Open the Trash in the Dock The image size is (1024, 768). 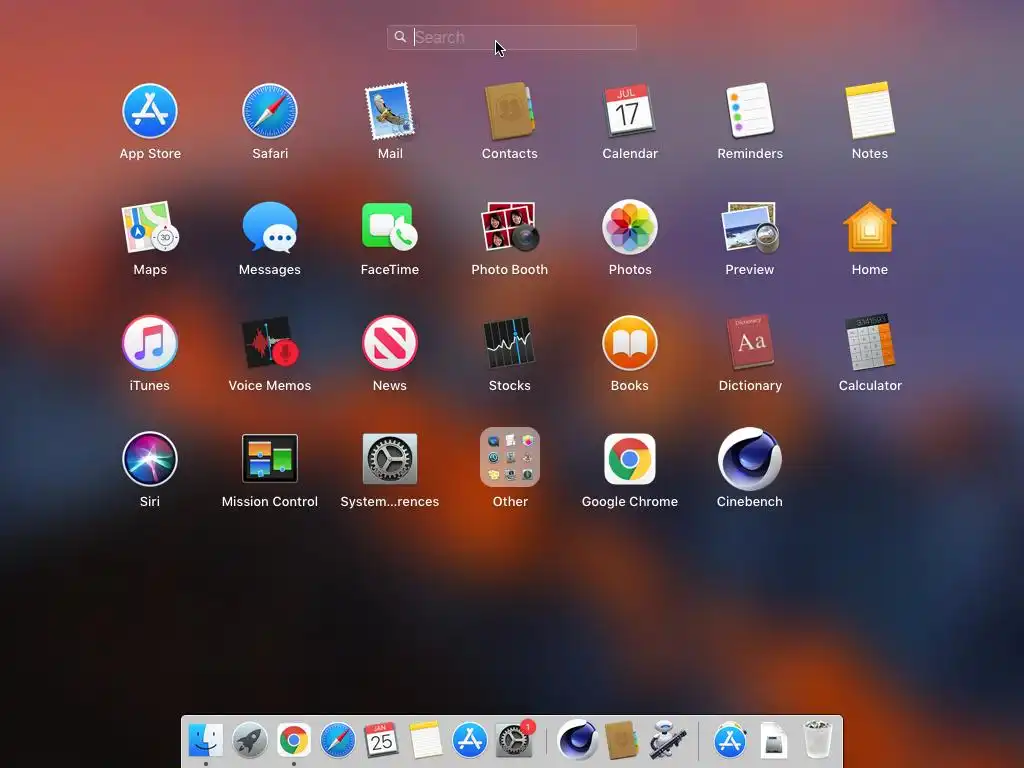[818, 740]
